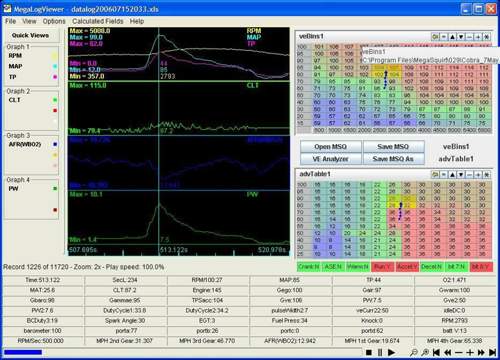Click up arrow in advTable1 toolbar
This screenshot has height=360, width=500.
[452, 174]
